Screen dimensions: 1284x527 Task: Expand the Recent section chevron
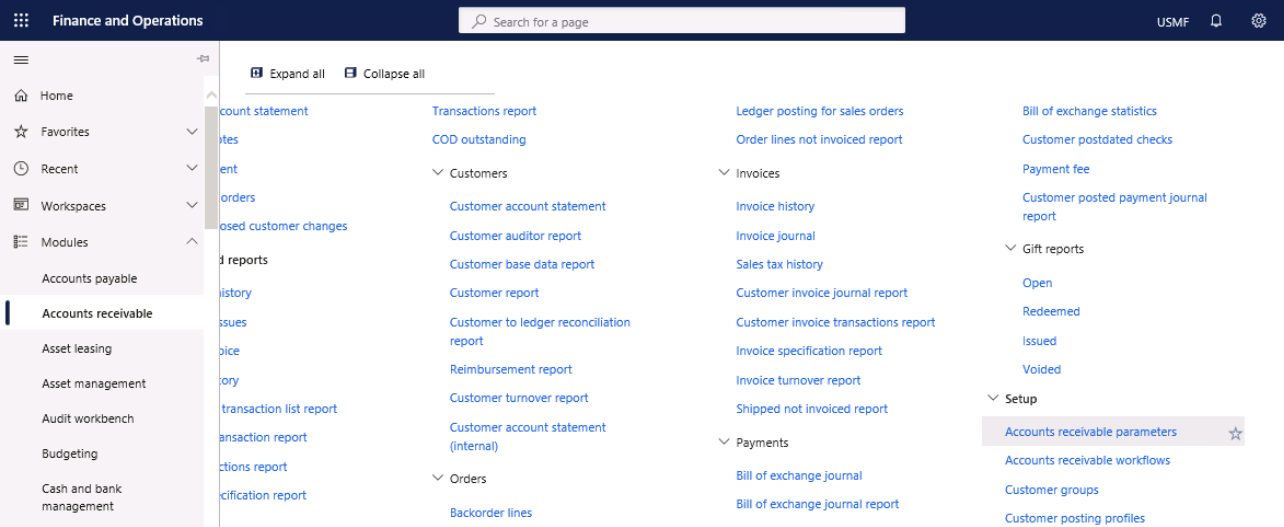click(x=192, y=168)
